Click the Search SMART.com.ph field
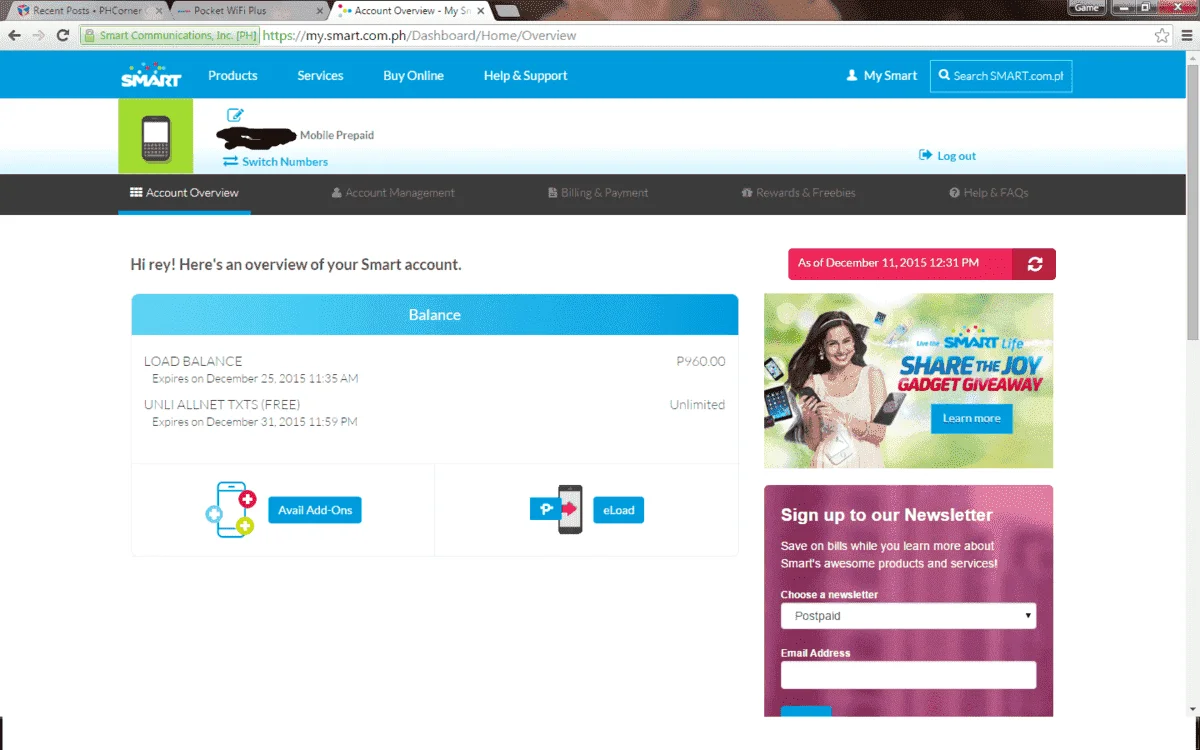Image resolution: width=1200 pixels, height=750 pixels. (x=1001, y=76)
